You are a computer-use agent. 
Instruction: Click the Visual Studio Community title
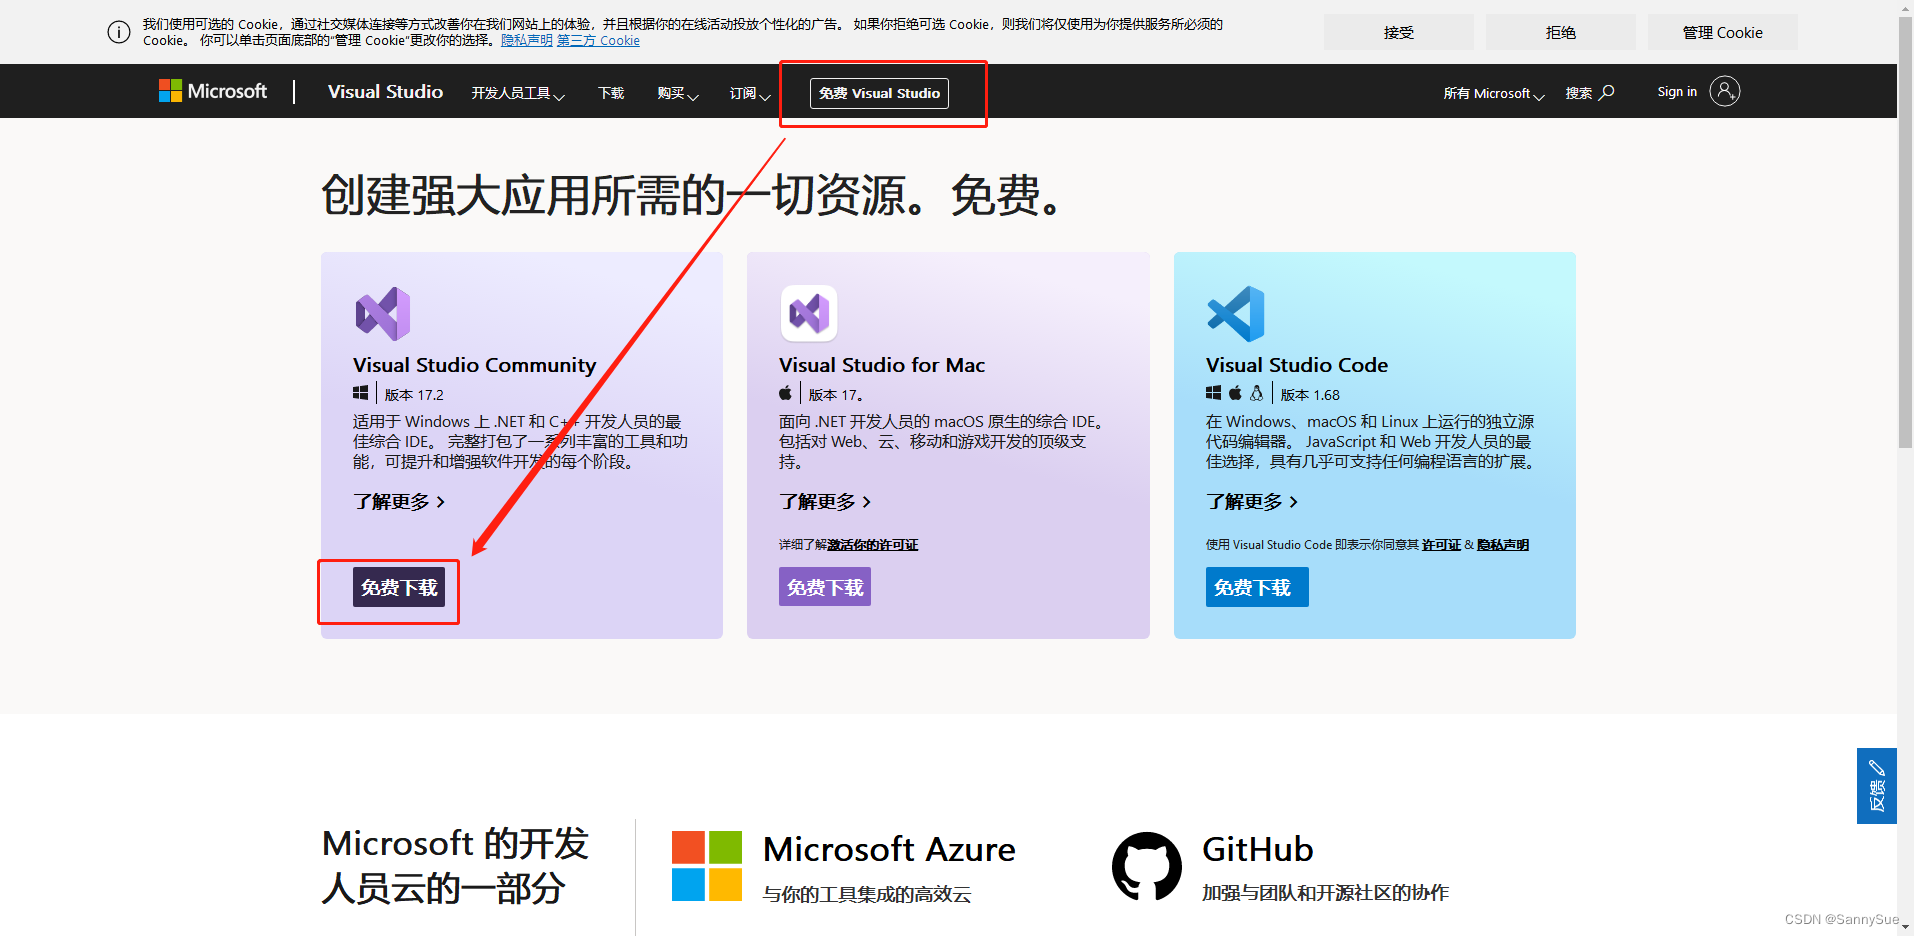click(474, 365)
